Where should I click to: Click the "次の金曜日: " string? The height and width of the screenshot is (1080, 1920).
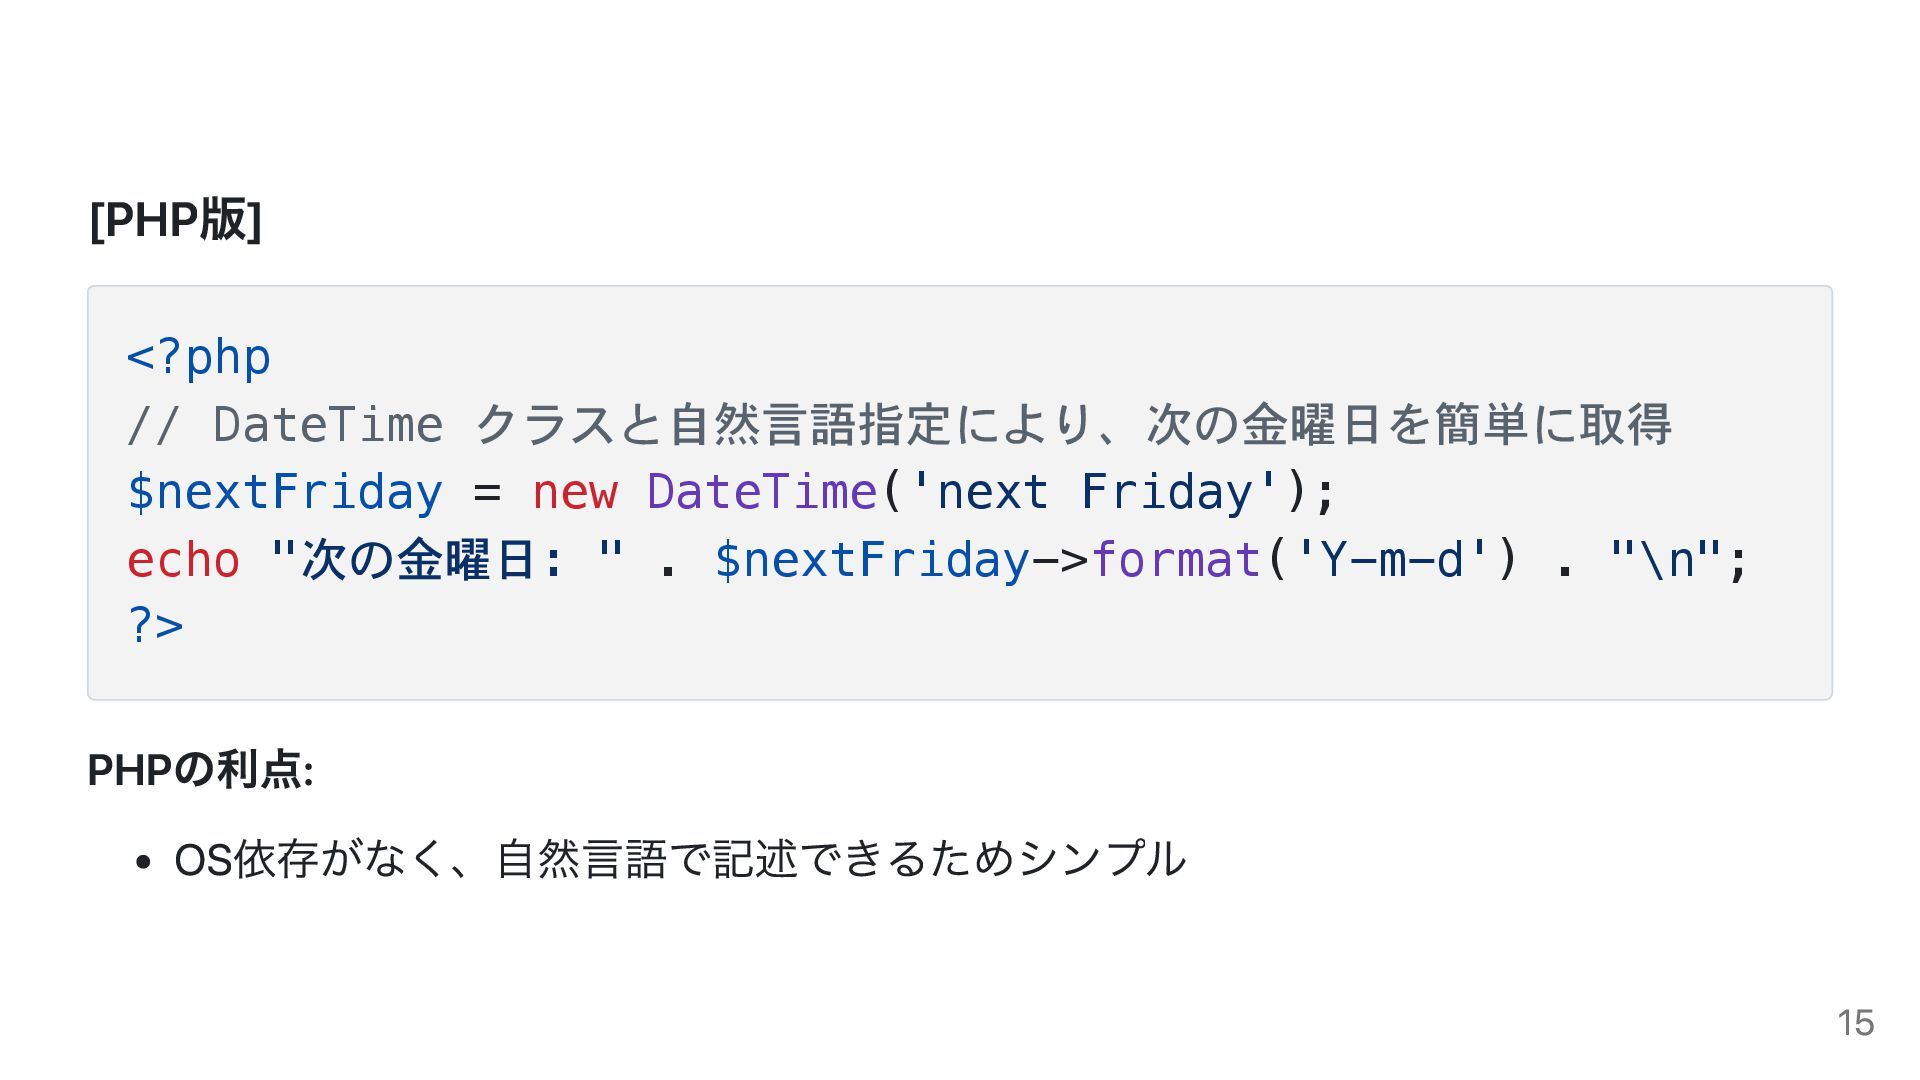pyautogui.click(x=447, y=560)
